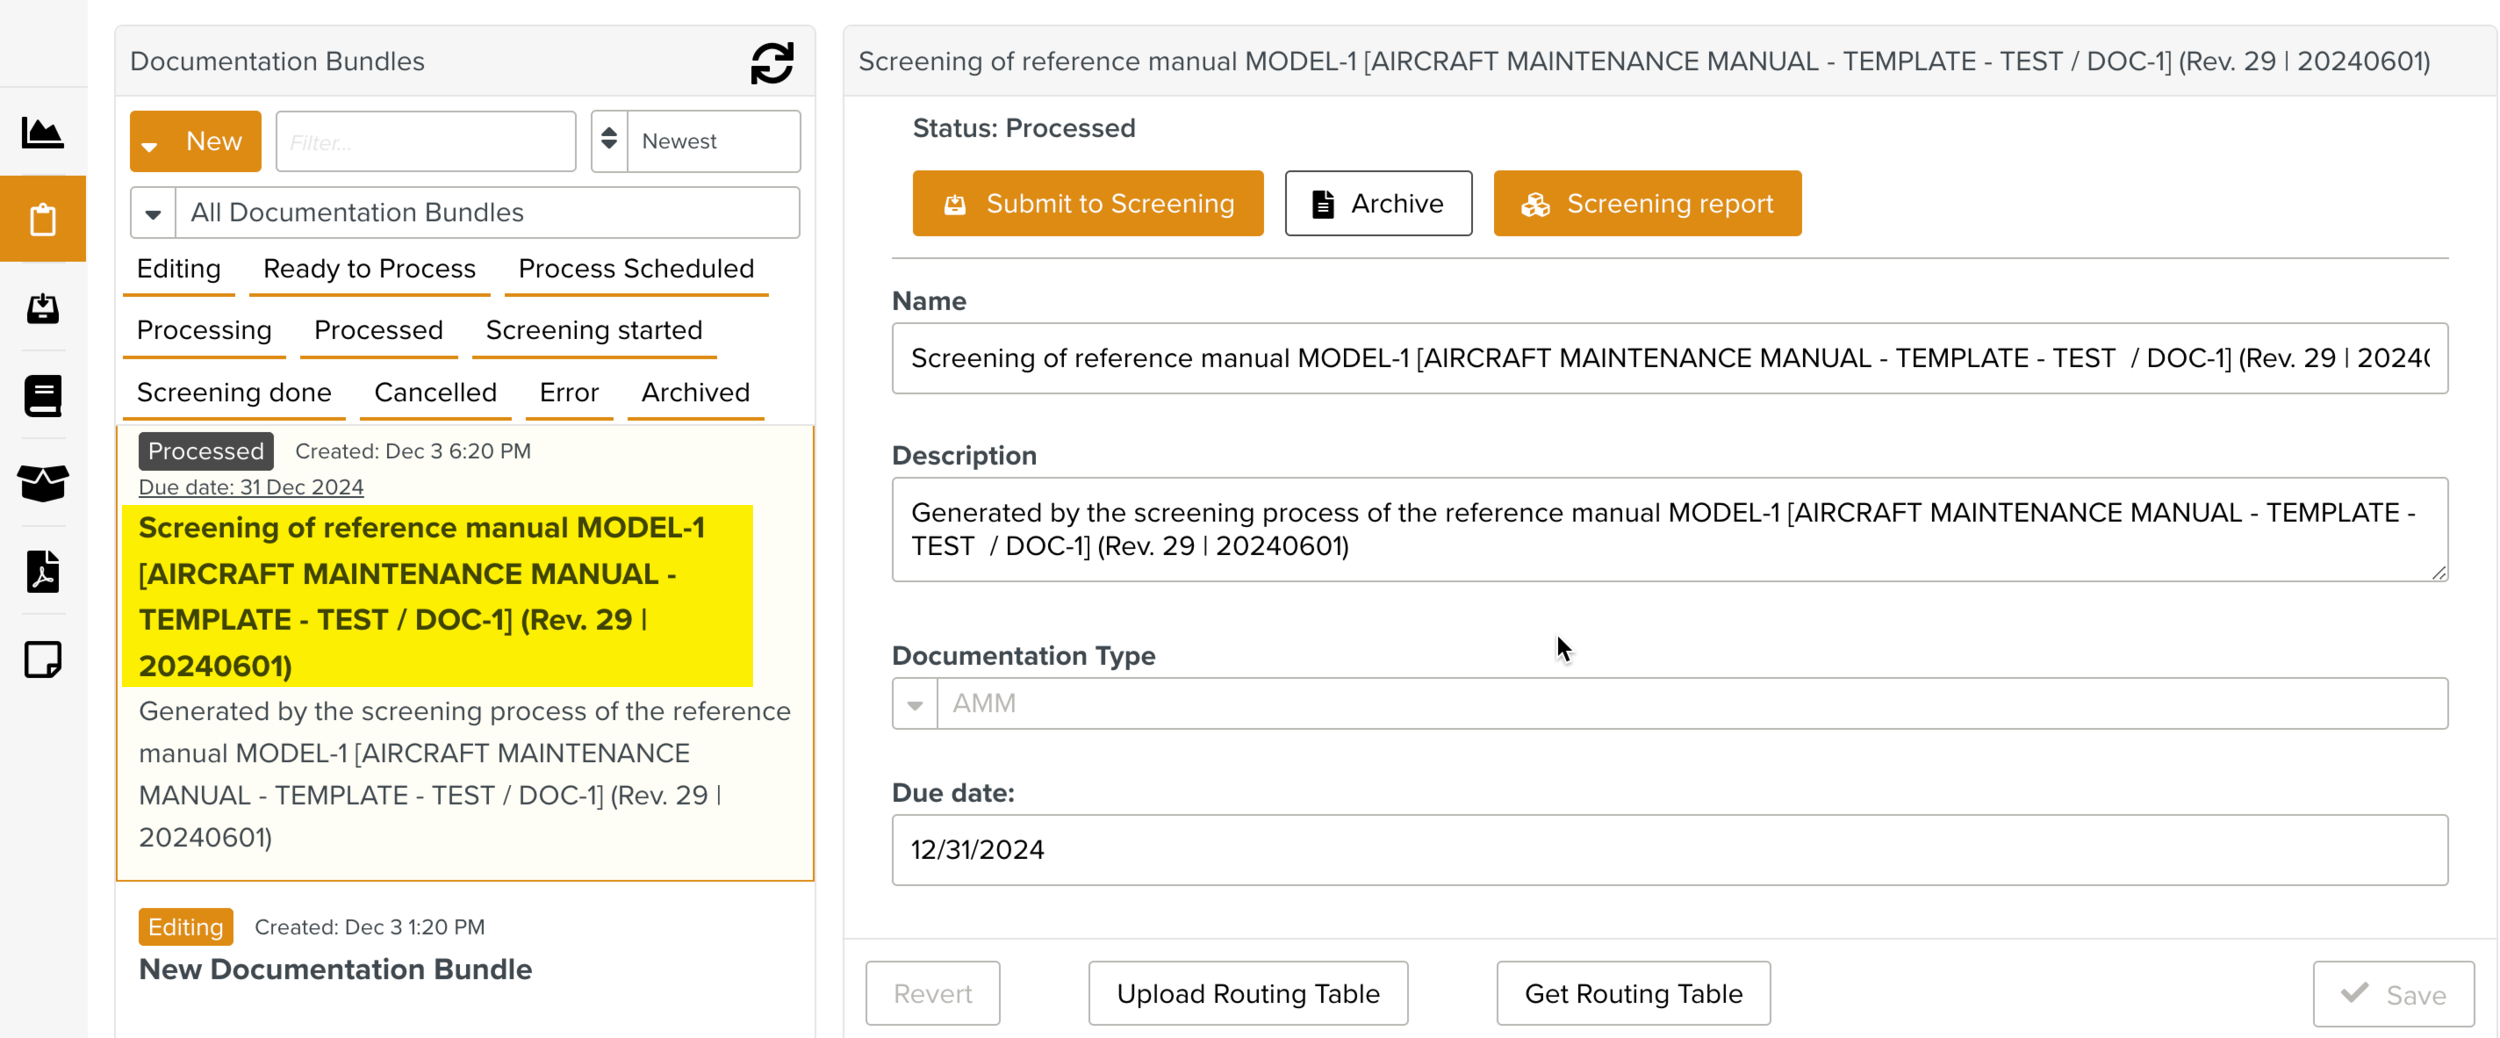The height and width of the screenshot is (1038, 2500).
Task: Show bundles in the Archived tab
Action: click(x=695, y=392)
